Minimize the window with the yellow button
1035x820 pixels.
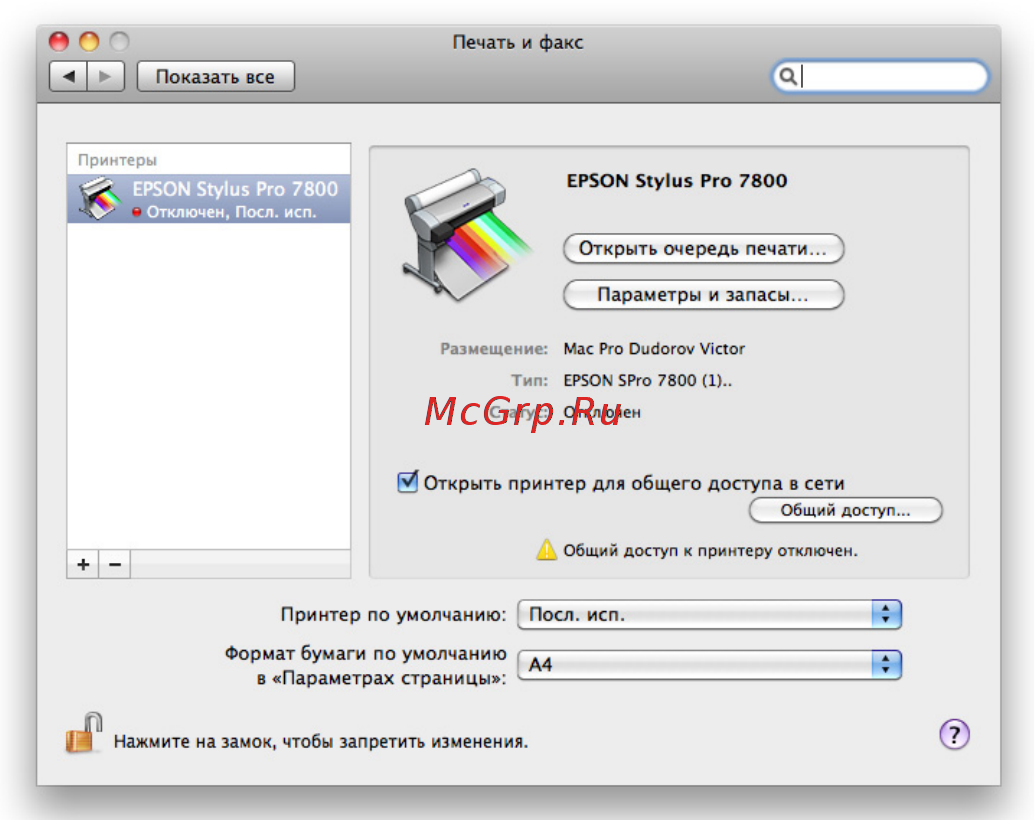(x=89, y=42)
